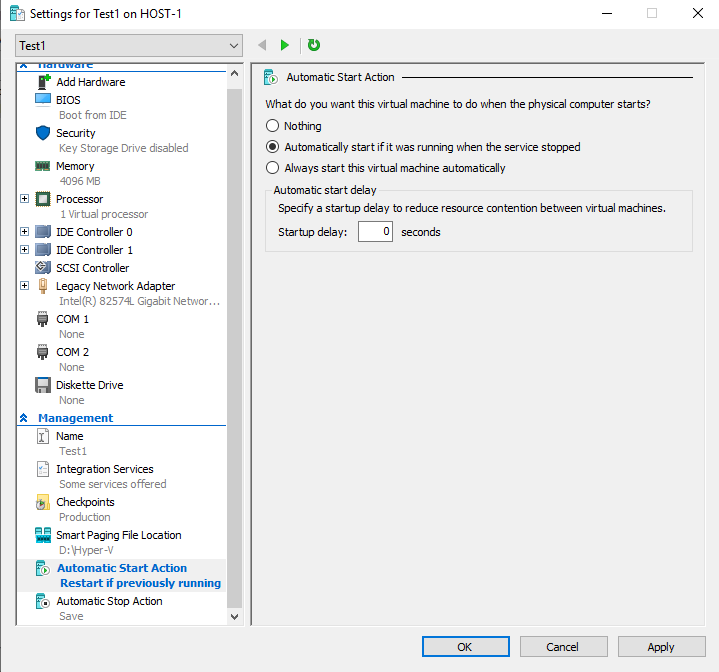Click the tree scrollbar down arrow
Screen dimensions: 719x672
click(234, 617)
